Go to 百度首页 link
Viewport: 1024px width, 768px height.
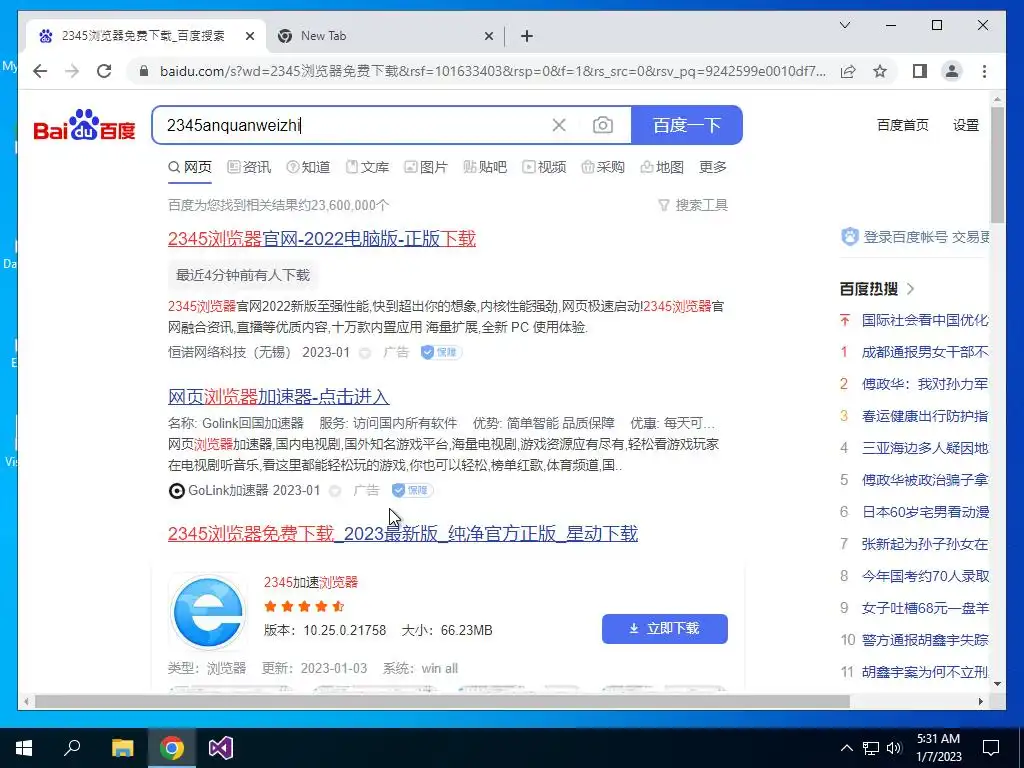pos(903,125)
